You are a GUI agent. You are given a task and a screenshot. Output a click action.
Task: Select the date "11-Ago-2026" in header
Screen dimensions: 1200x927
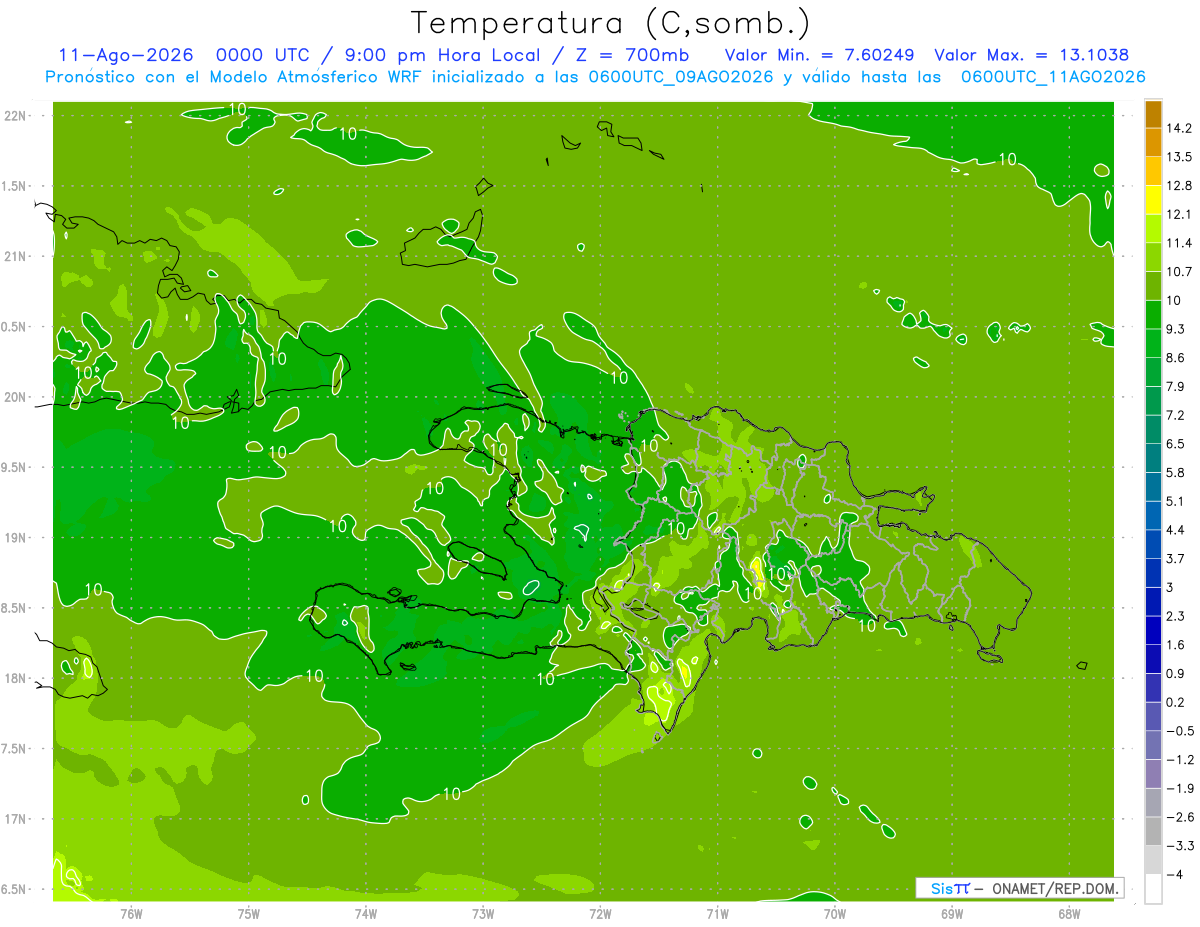coord(126,55)
